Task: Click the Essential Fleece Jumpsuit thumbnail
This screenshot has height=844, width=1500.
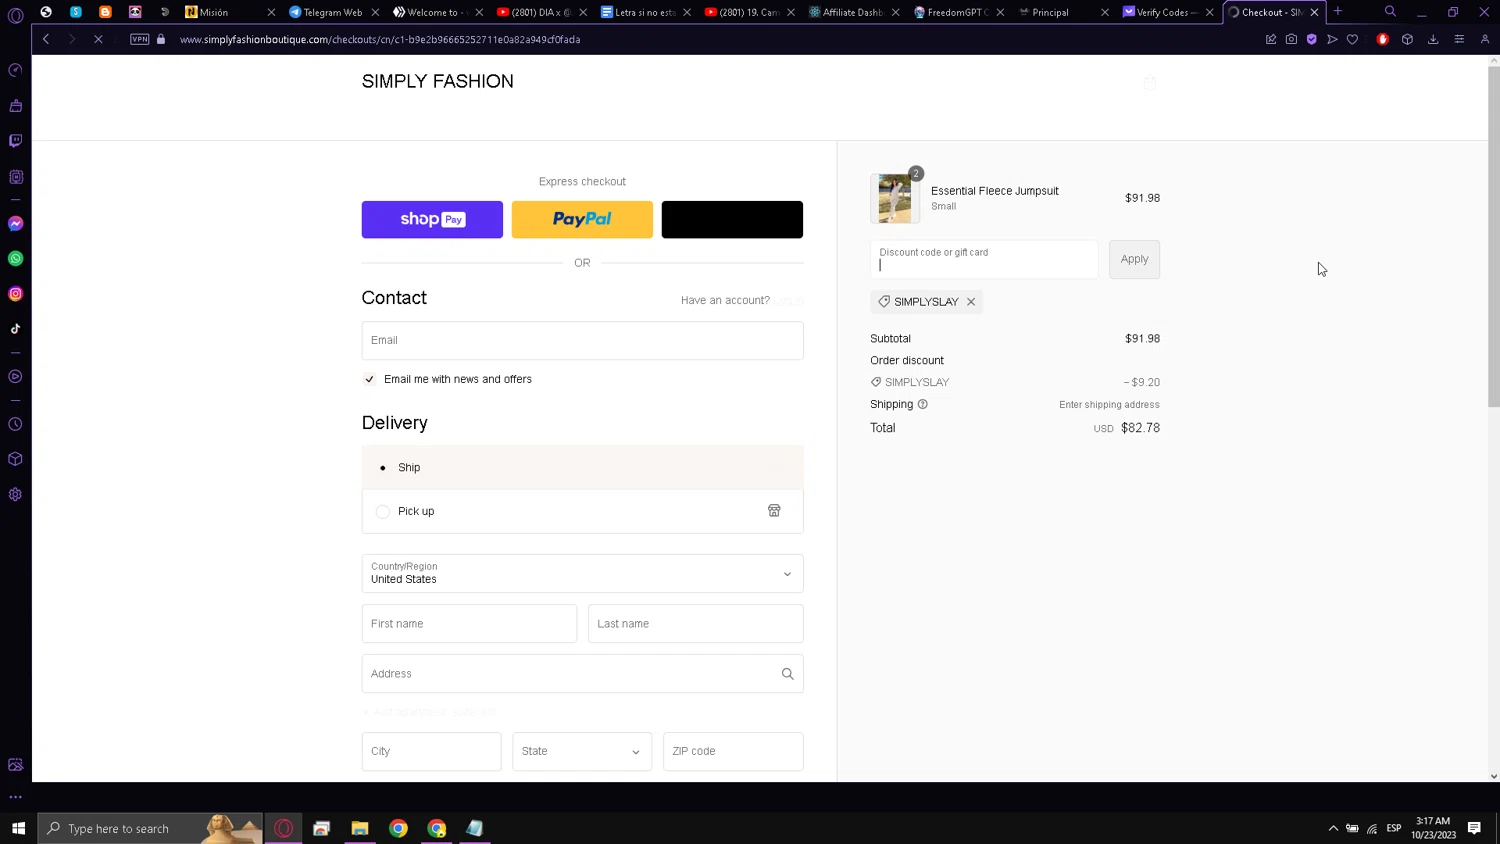Action: click(x=895, y=198)
